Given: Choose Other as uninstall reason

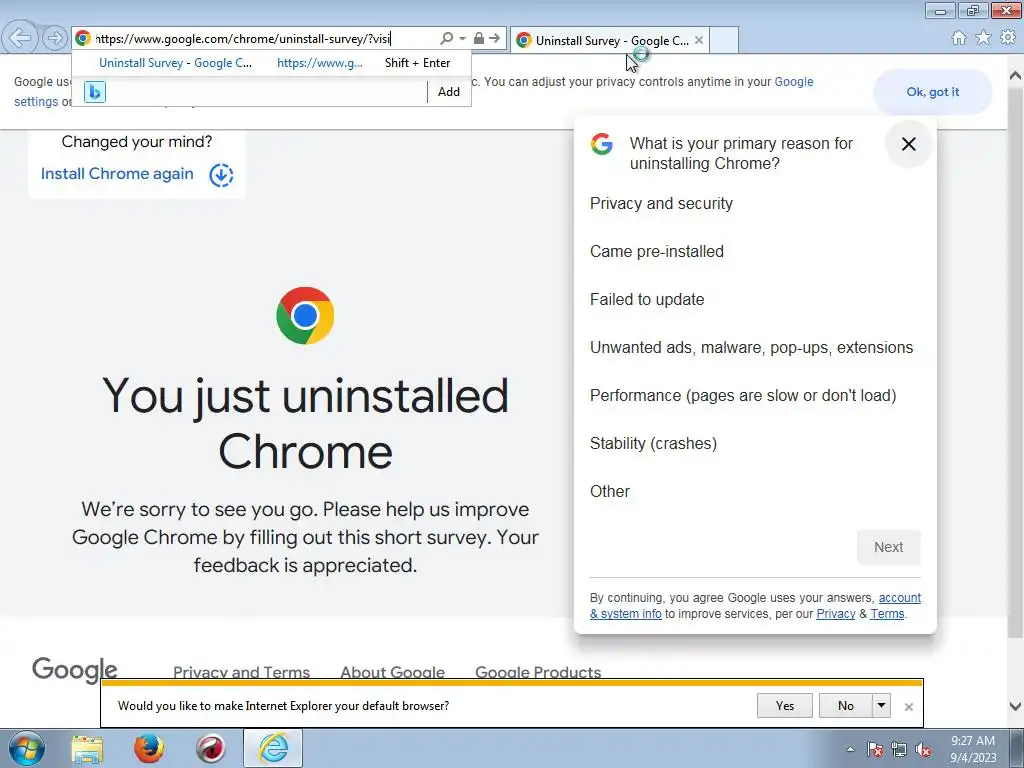Looking at the screenshot, I should click(609, 492).
